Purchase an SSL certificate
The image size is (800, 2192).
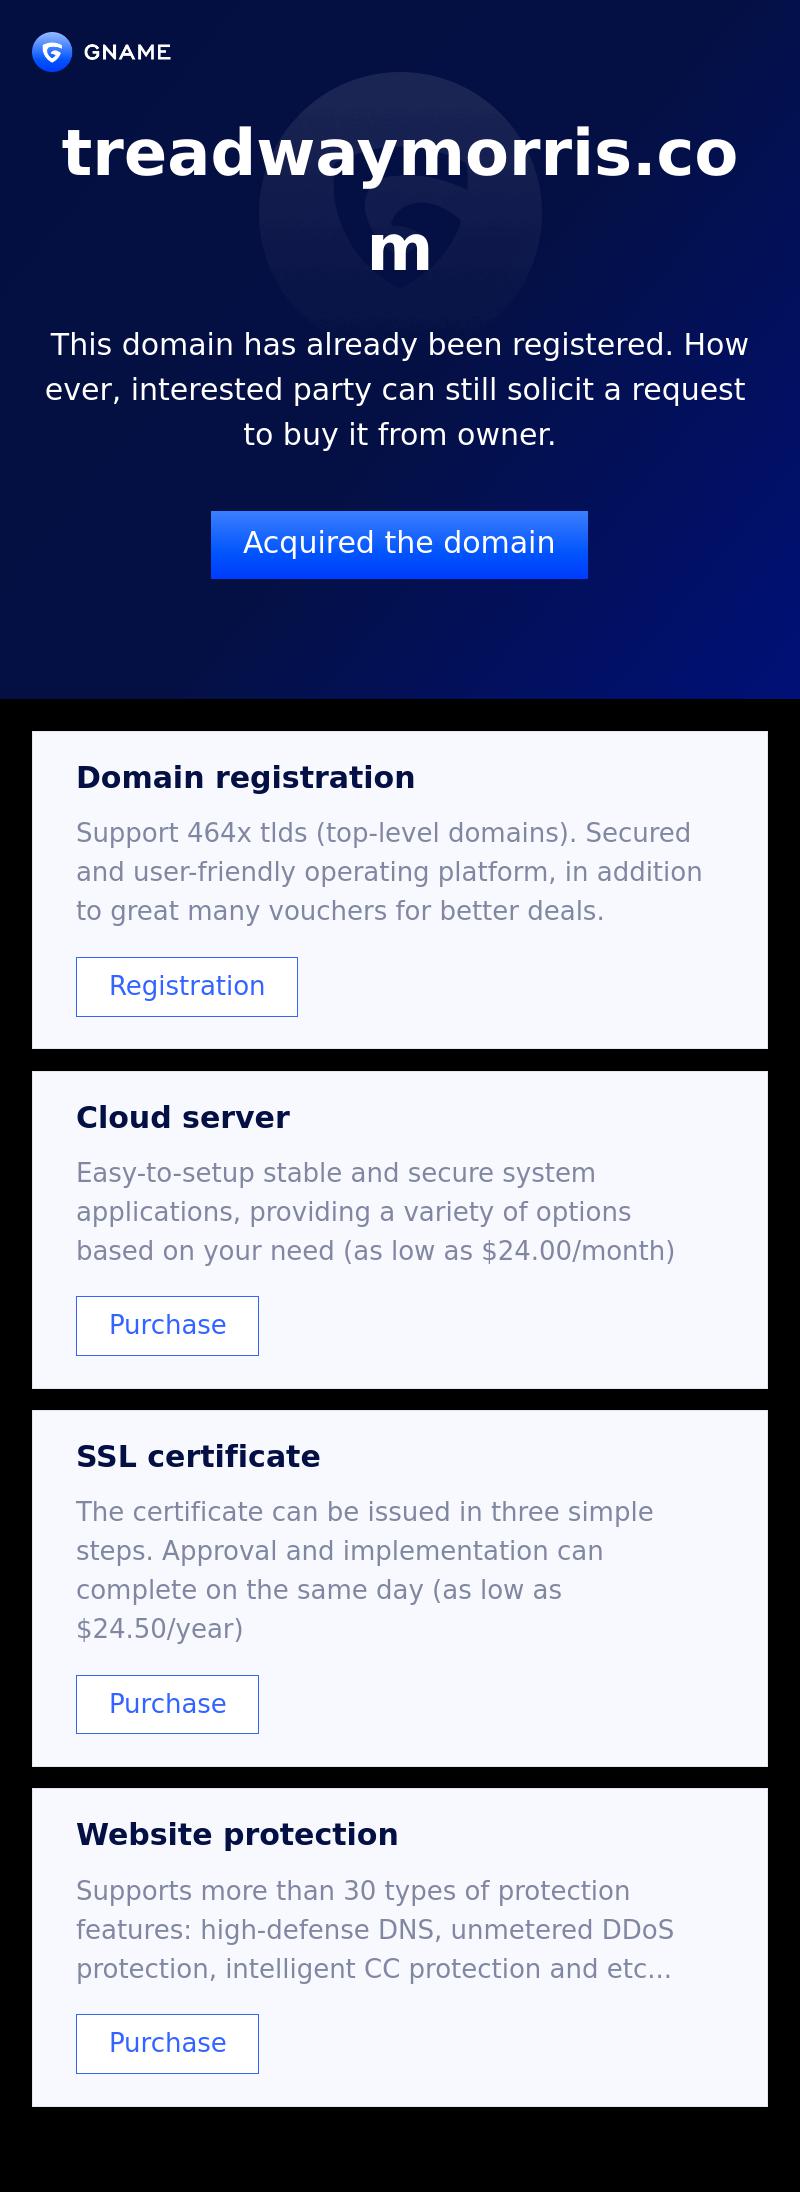167,1704
